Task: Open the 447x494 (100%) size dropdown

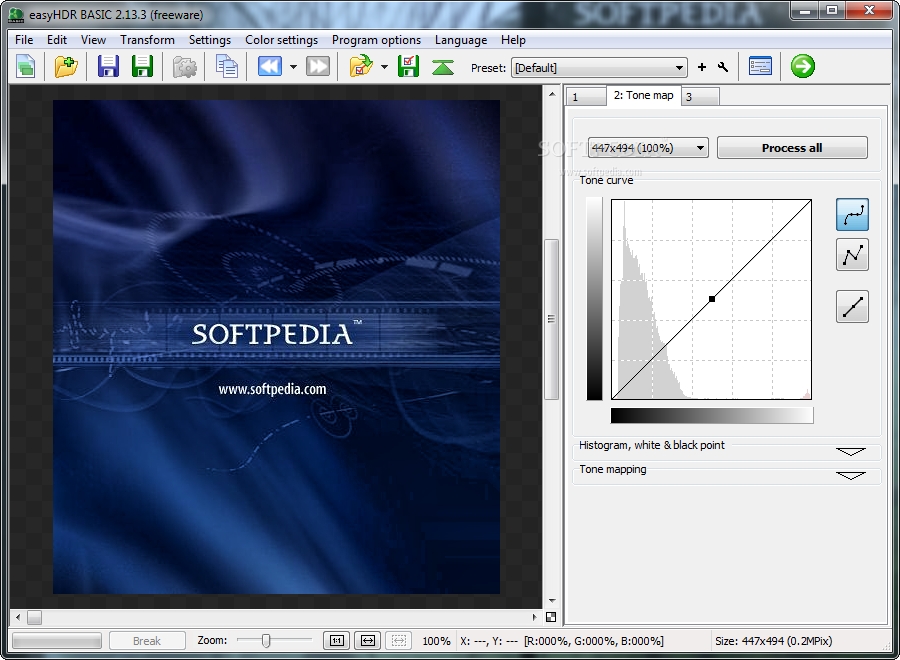Action: point(648,148)
